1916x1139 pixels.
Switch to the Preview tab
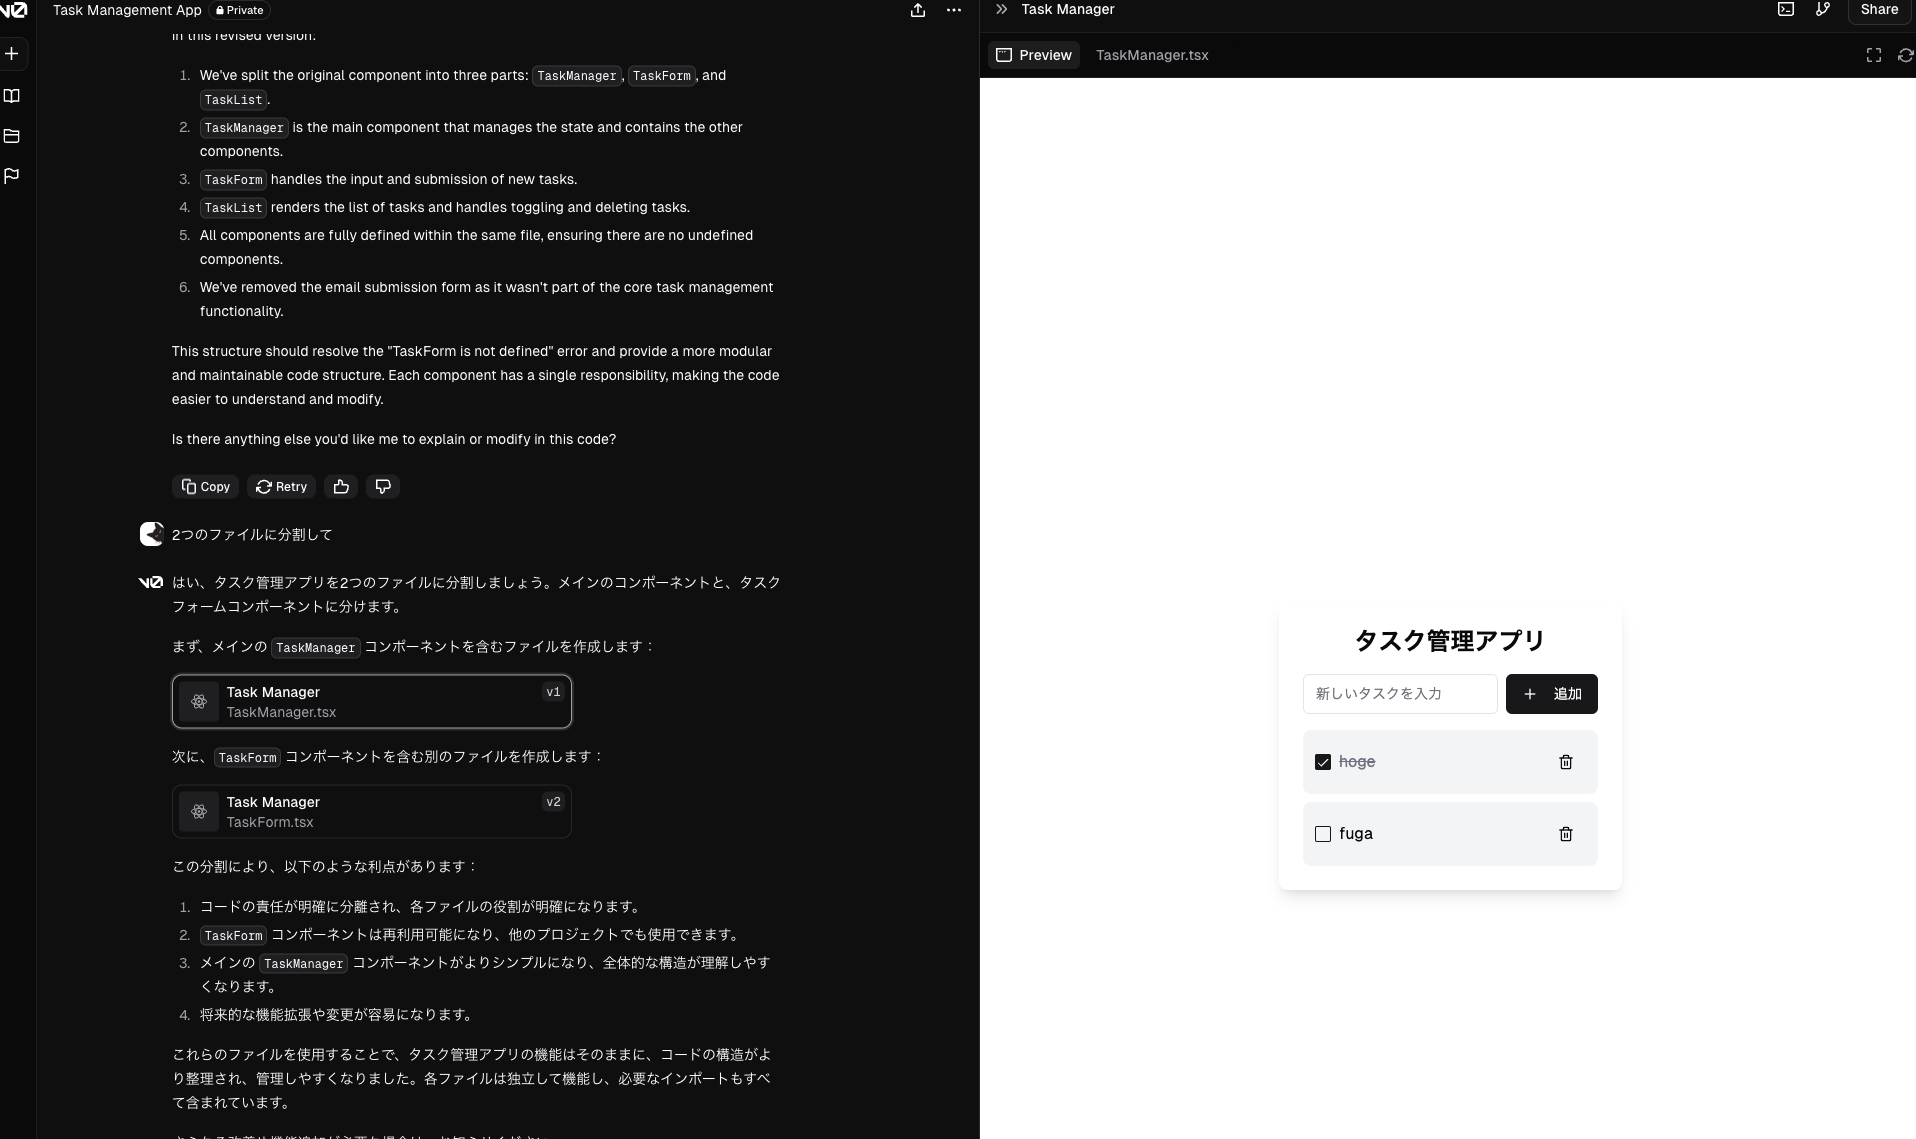(1034, 56)
